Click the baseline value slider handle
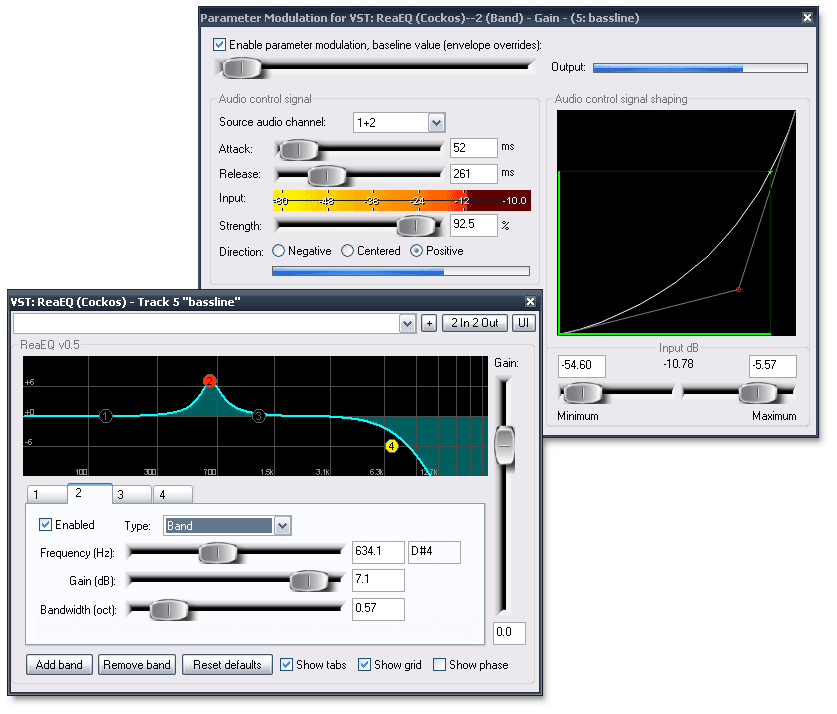Image resolution: width=837 pixels, height=714 pixels. tap(241, 68)
